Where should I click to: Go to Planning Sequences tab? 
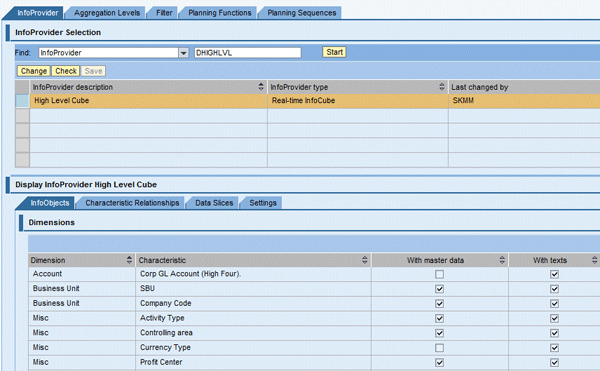click(x=302, y=13)
